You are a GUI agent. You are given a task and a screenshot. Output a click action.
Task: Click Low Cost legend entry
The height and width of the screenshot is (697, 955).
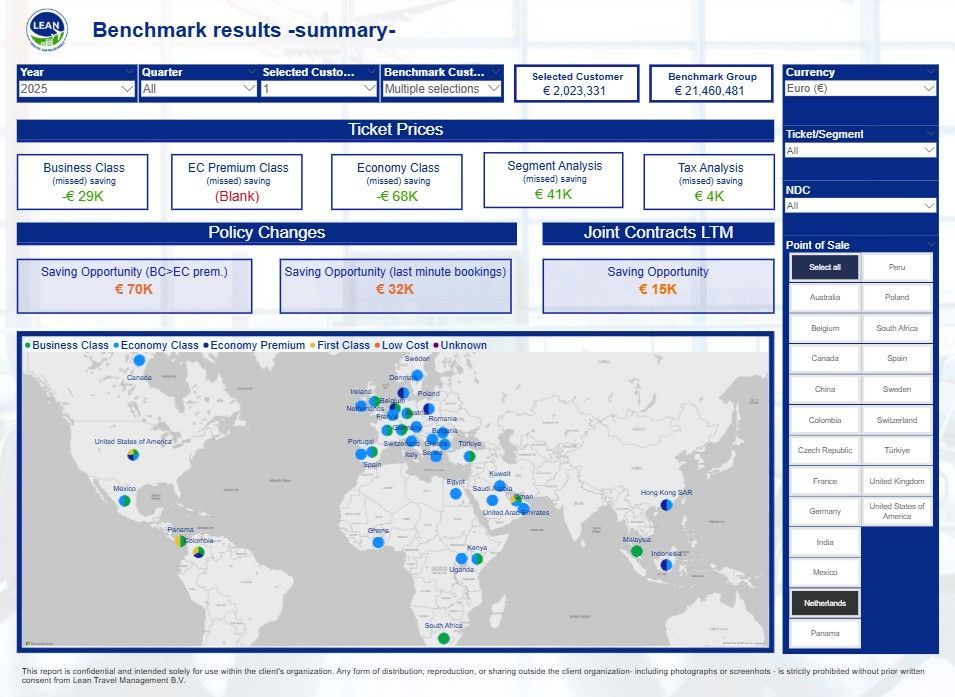(x=401, y=345)
